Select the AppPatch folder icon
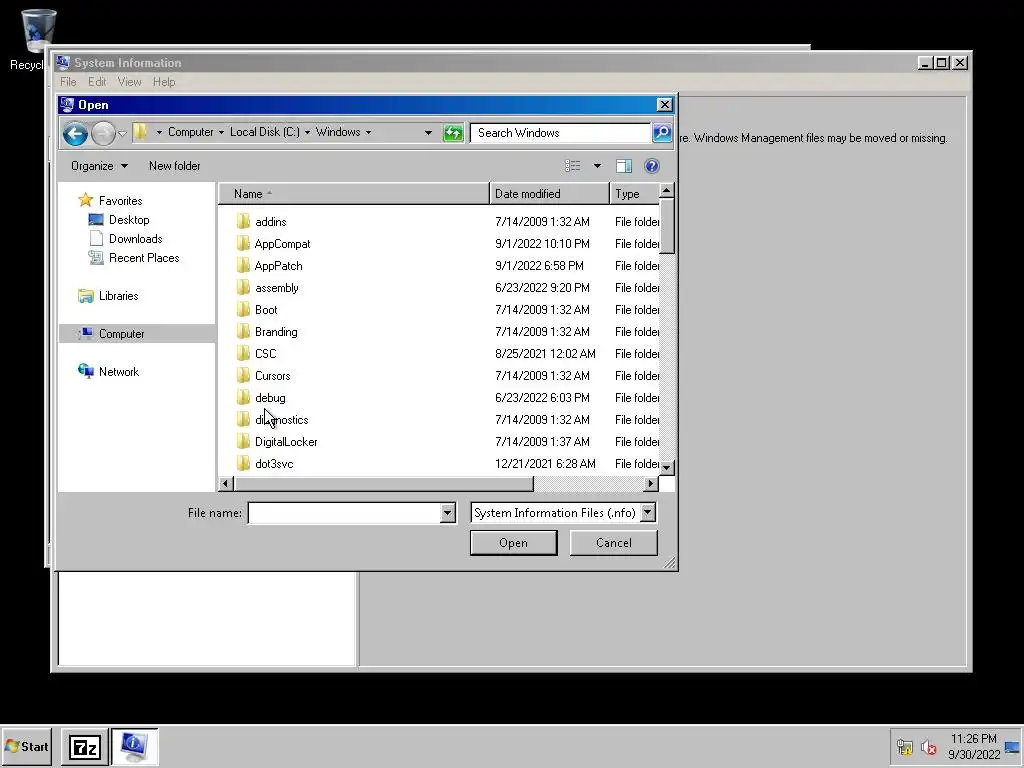The width and height of the screenshot is (1024, 768). pyautogui.click(x=243, y=266)
